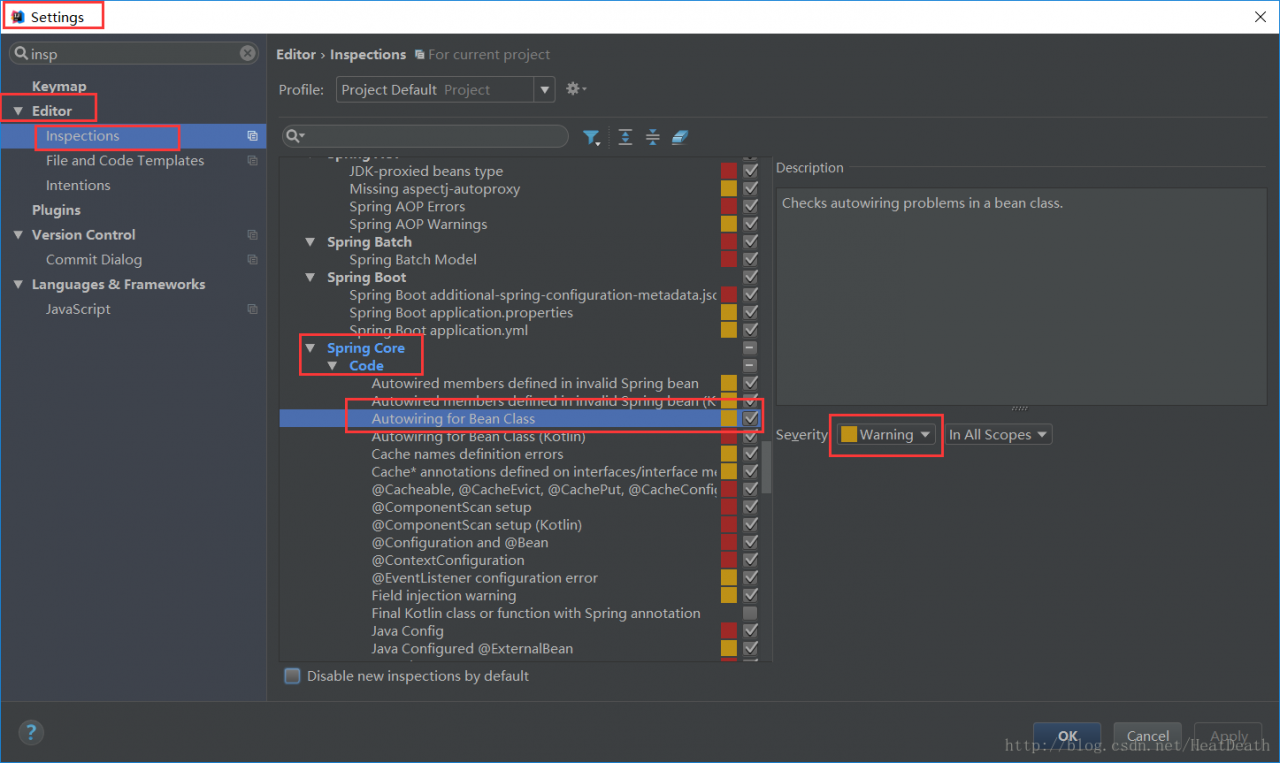The height and width of the screenshot is (763, 1280).
Task: Open the inspections filter funnel menu
Action: pyautogui.click(x=592, y=137)
